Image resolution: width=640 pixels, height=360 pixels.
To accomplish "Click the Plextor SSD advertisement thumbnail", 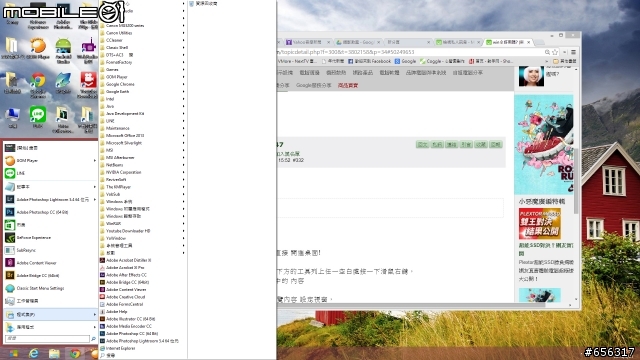I will [540, 224].
